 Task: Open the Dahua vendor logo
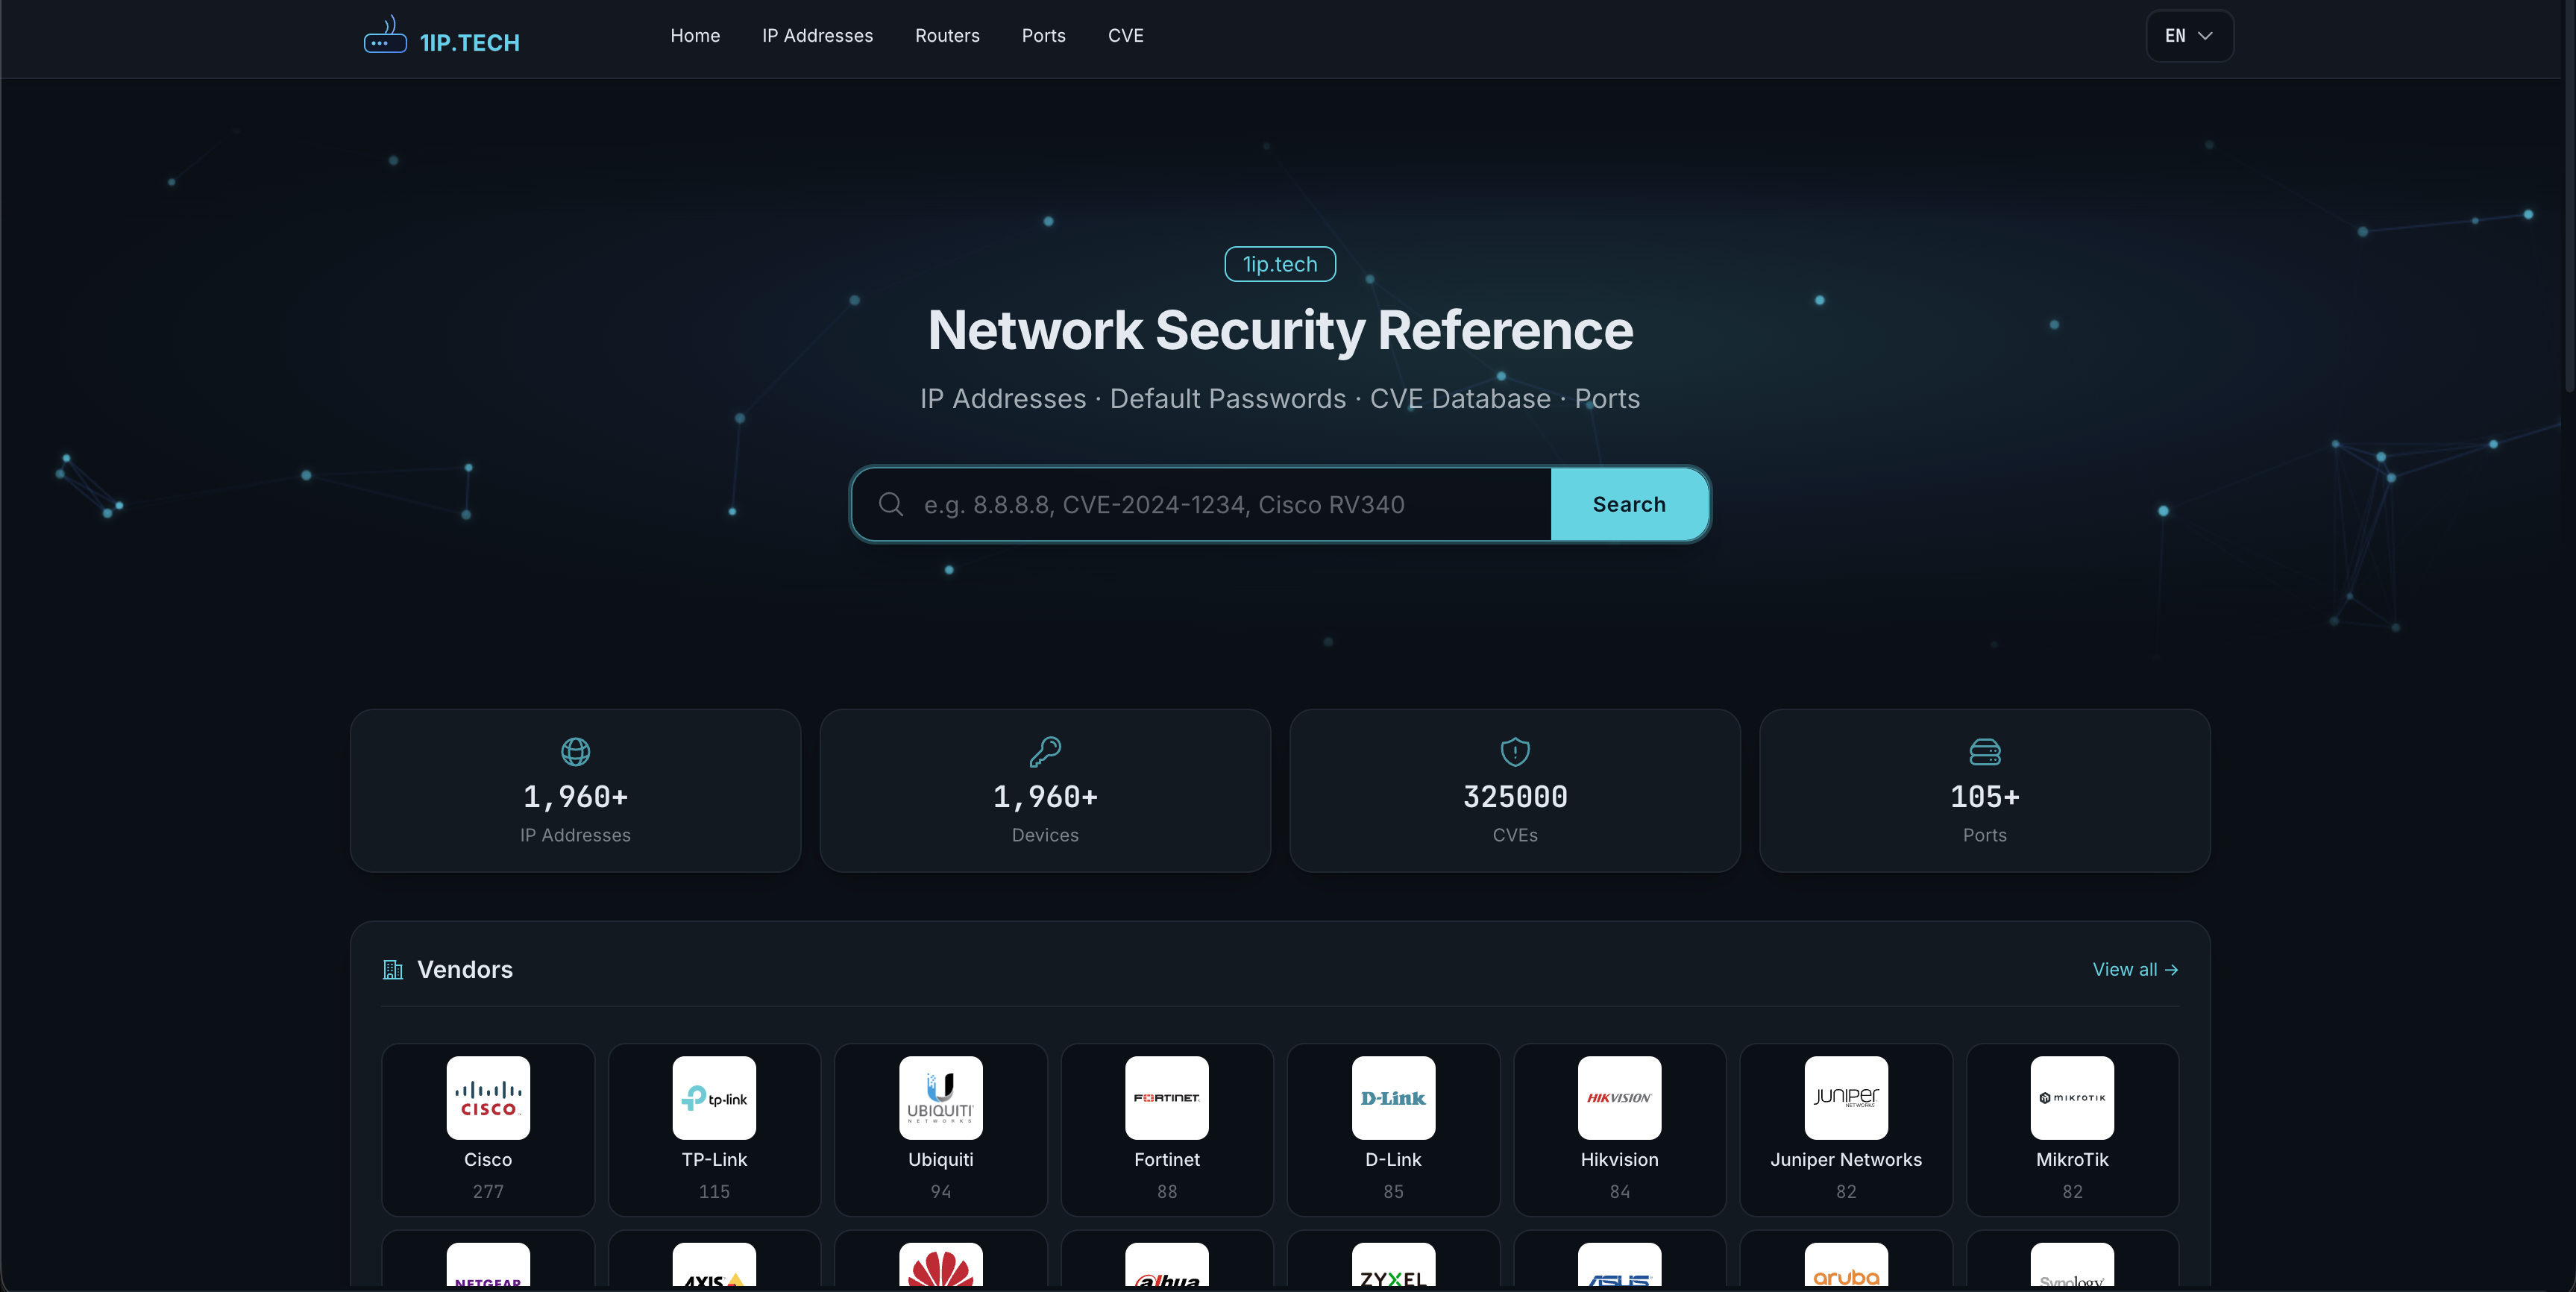1167,1265
